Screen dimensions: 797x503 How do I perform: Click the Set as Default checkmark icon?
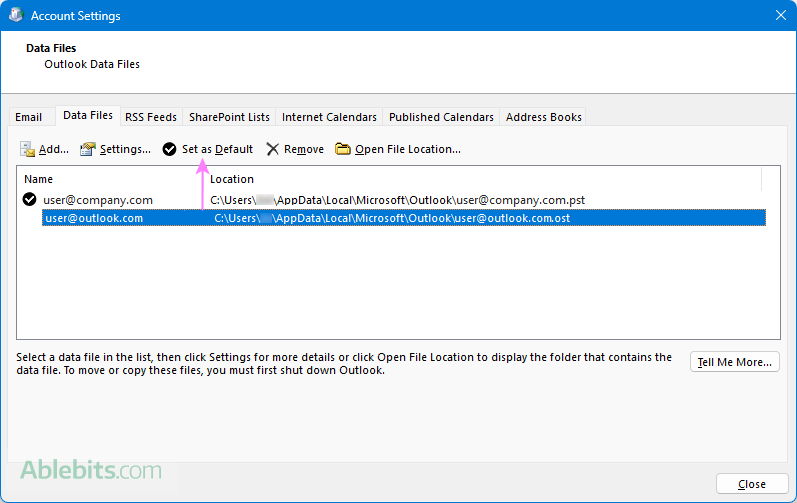(x=169, y=149)
